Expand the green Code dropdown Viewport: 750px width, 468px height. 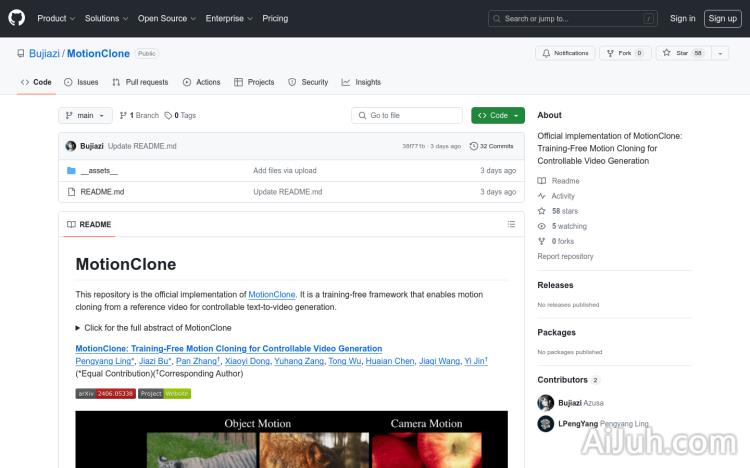498,116
